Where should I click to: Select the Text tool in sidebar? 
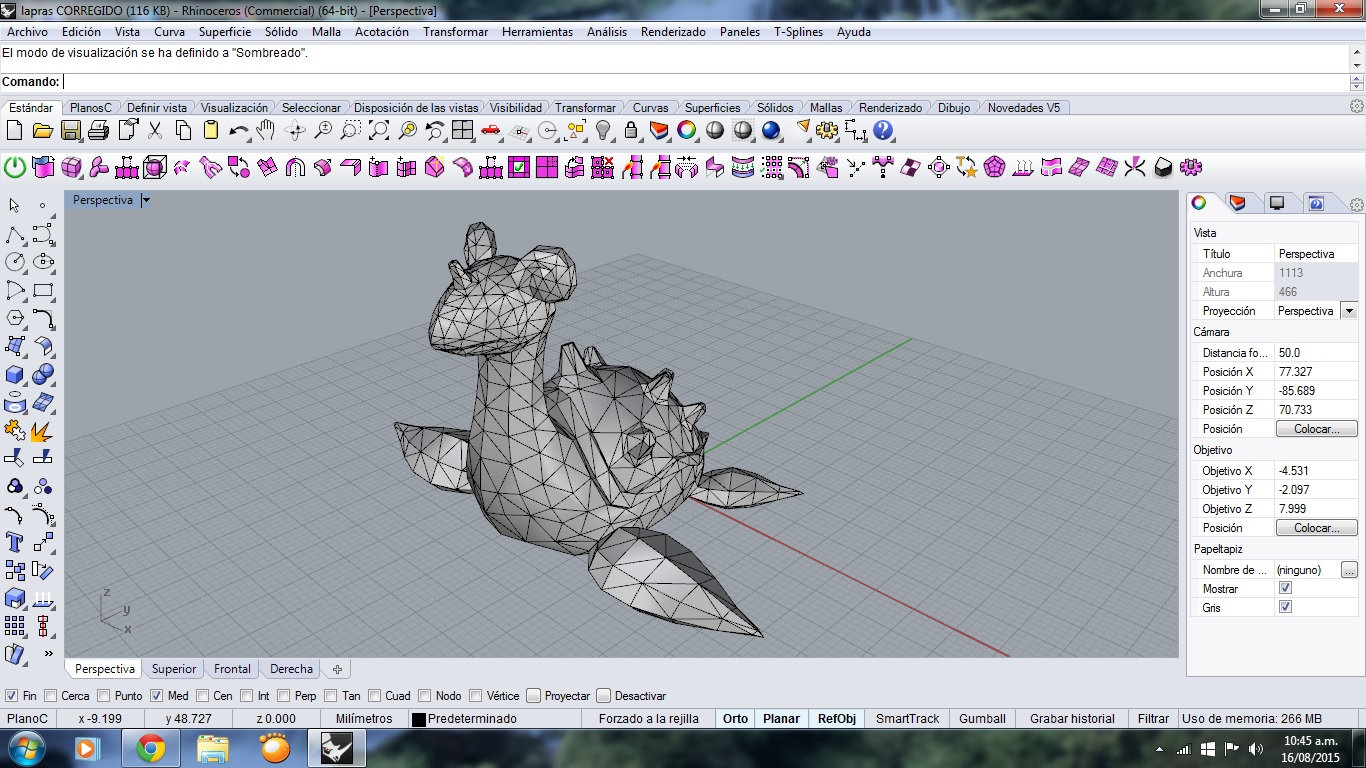[14, 542]
